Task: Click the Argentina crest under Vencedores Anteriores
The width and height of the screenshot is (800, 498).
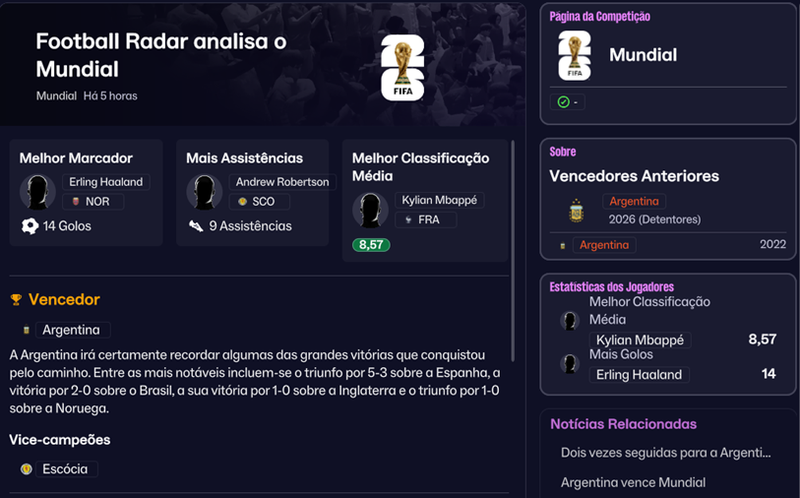Action: (576, 210)
